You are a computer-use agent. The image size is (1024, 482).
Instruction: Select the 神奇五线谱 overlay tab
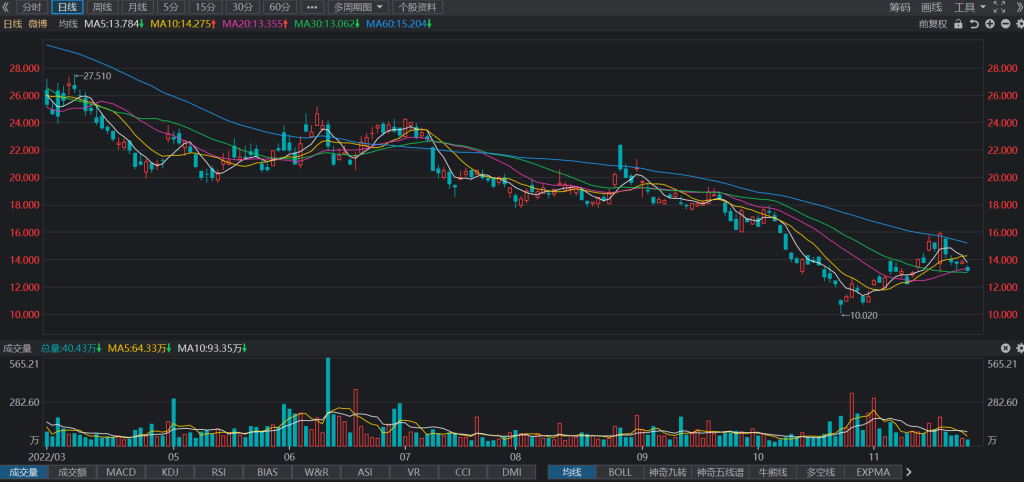pos(720,472)
